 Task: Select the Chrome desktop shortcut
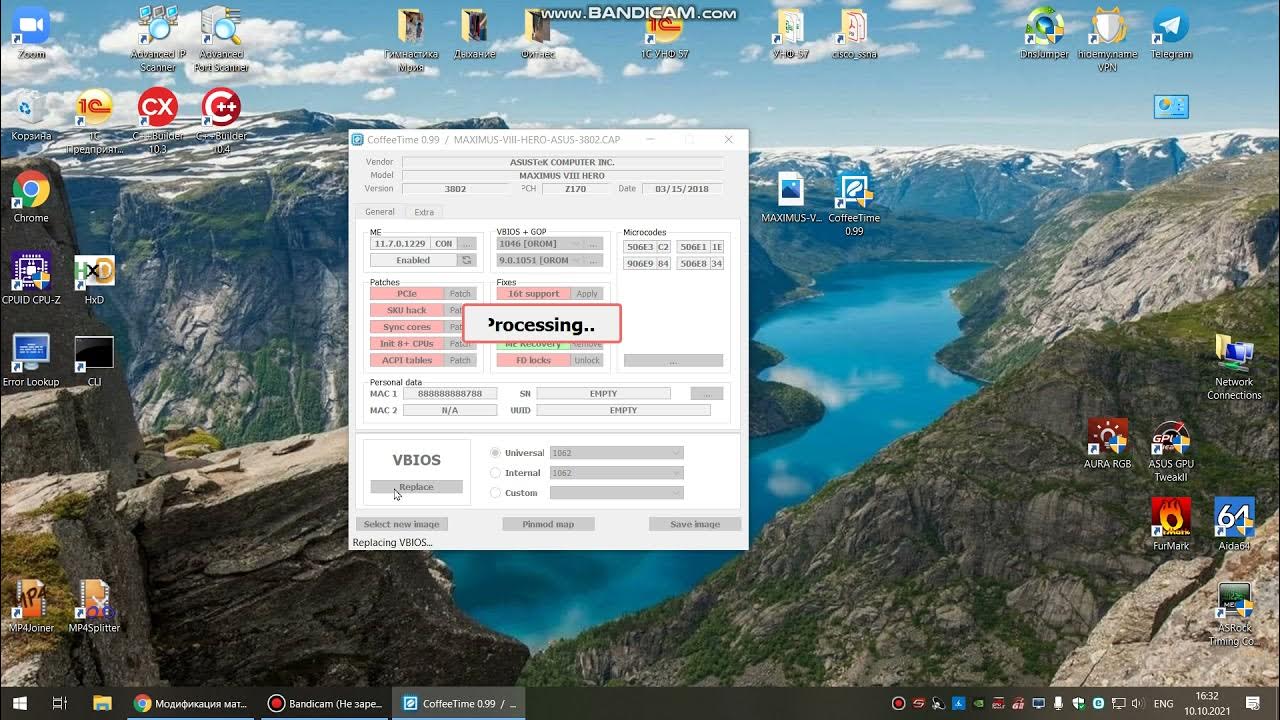tap(31, 197)
